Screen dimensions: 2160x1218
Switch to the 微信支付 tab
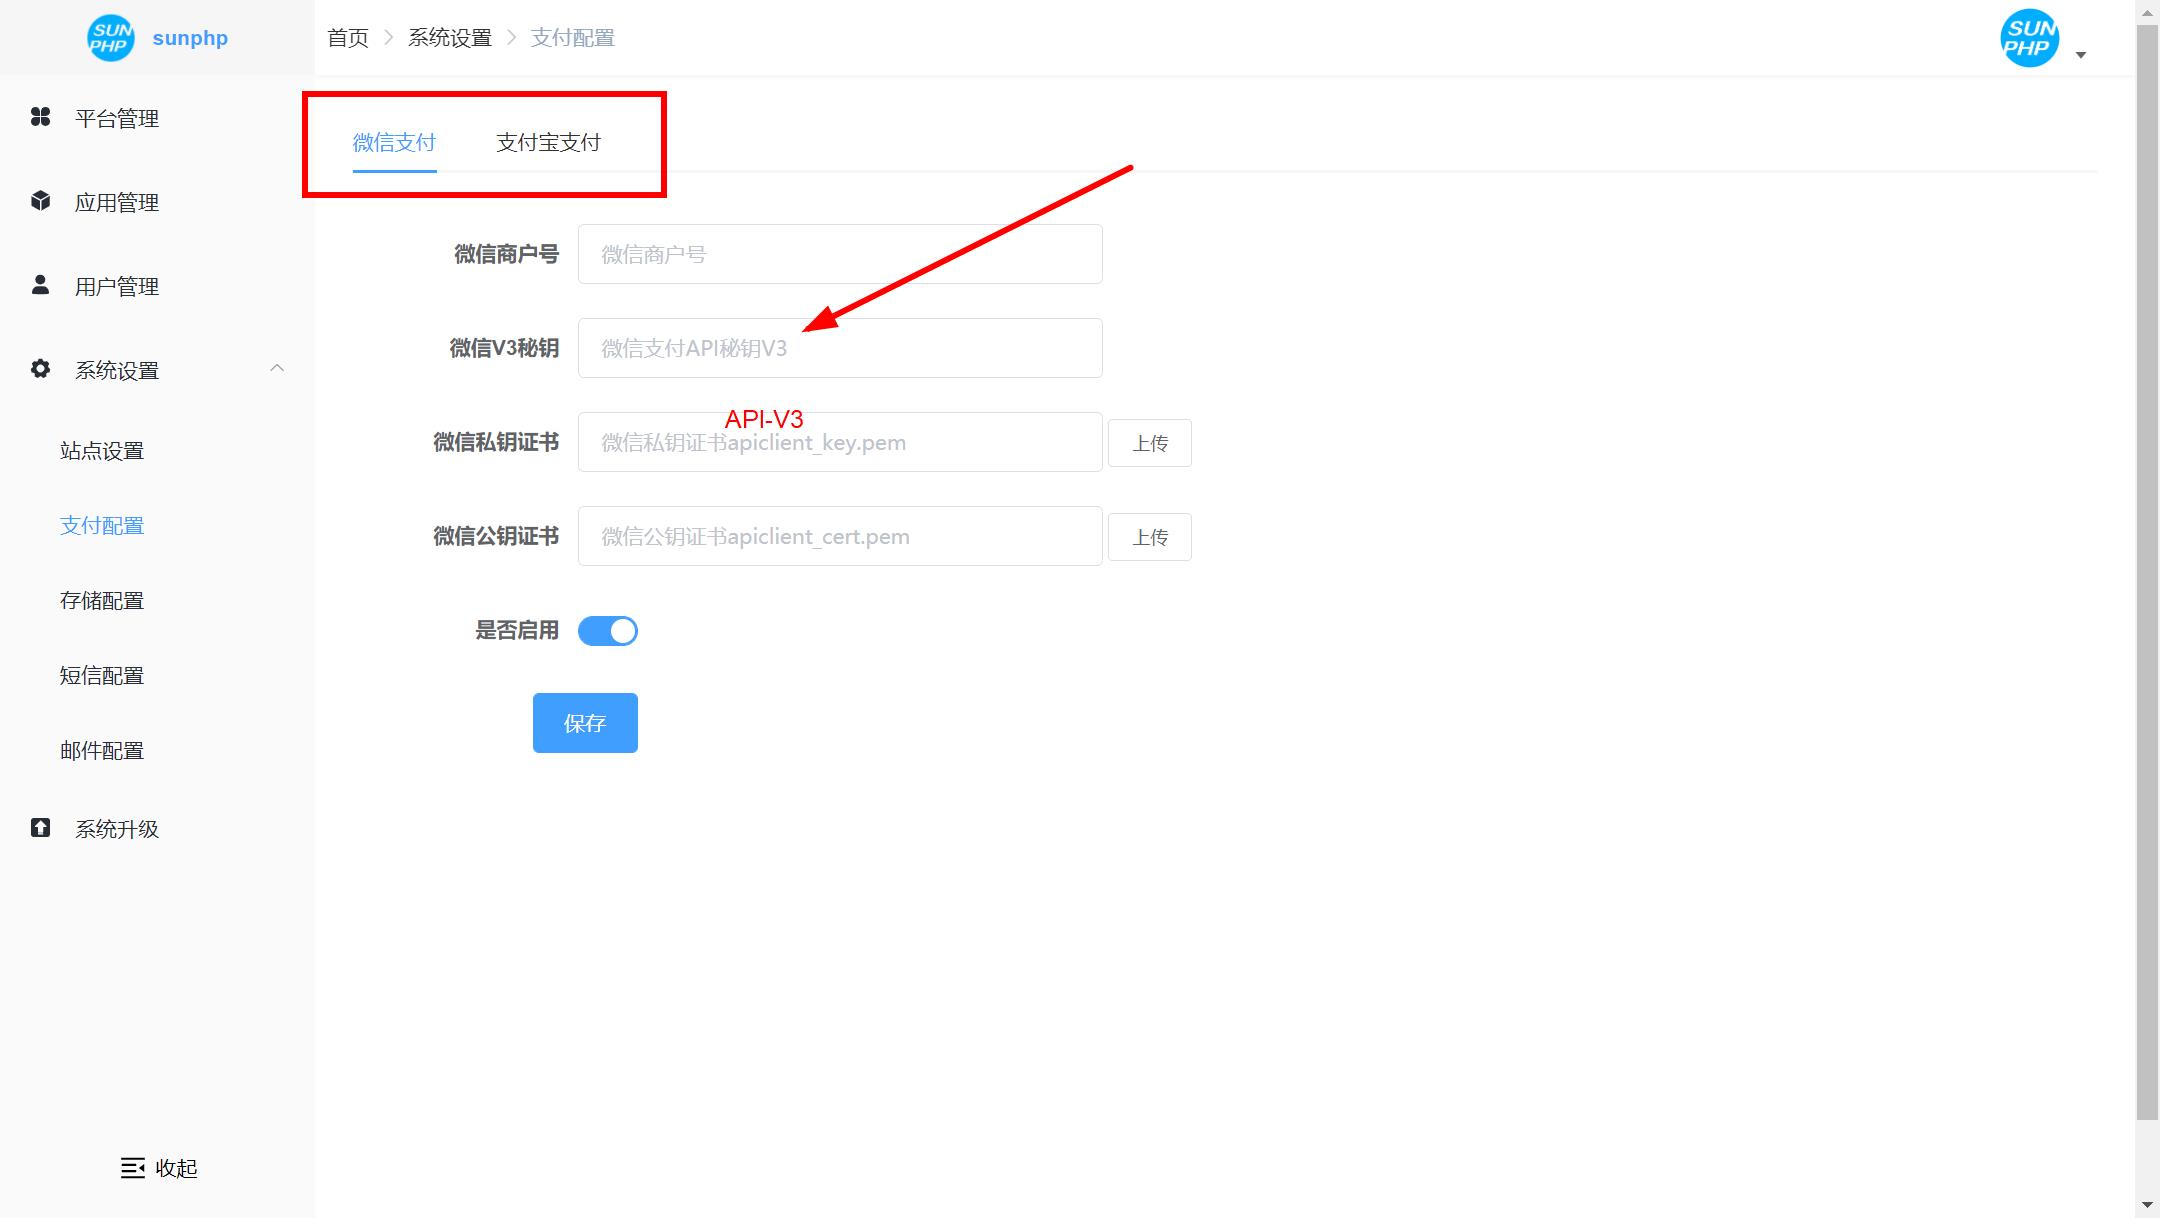[x=394, y=142]
